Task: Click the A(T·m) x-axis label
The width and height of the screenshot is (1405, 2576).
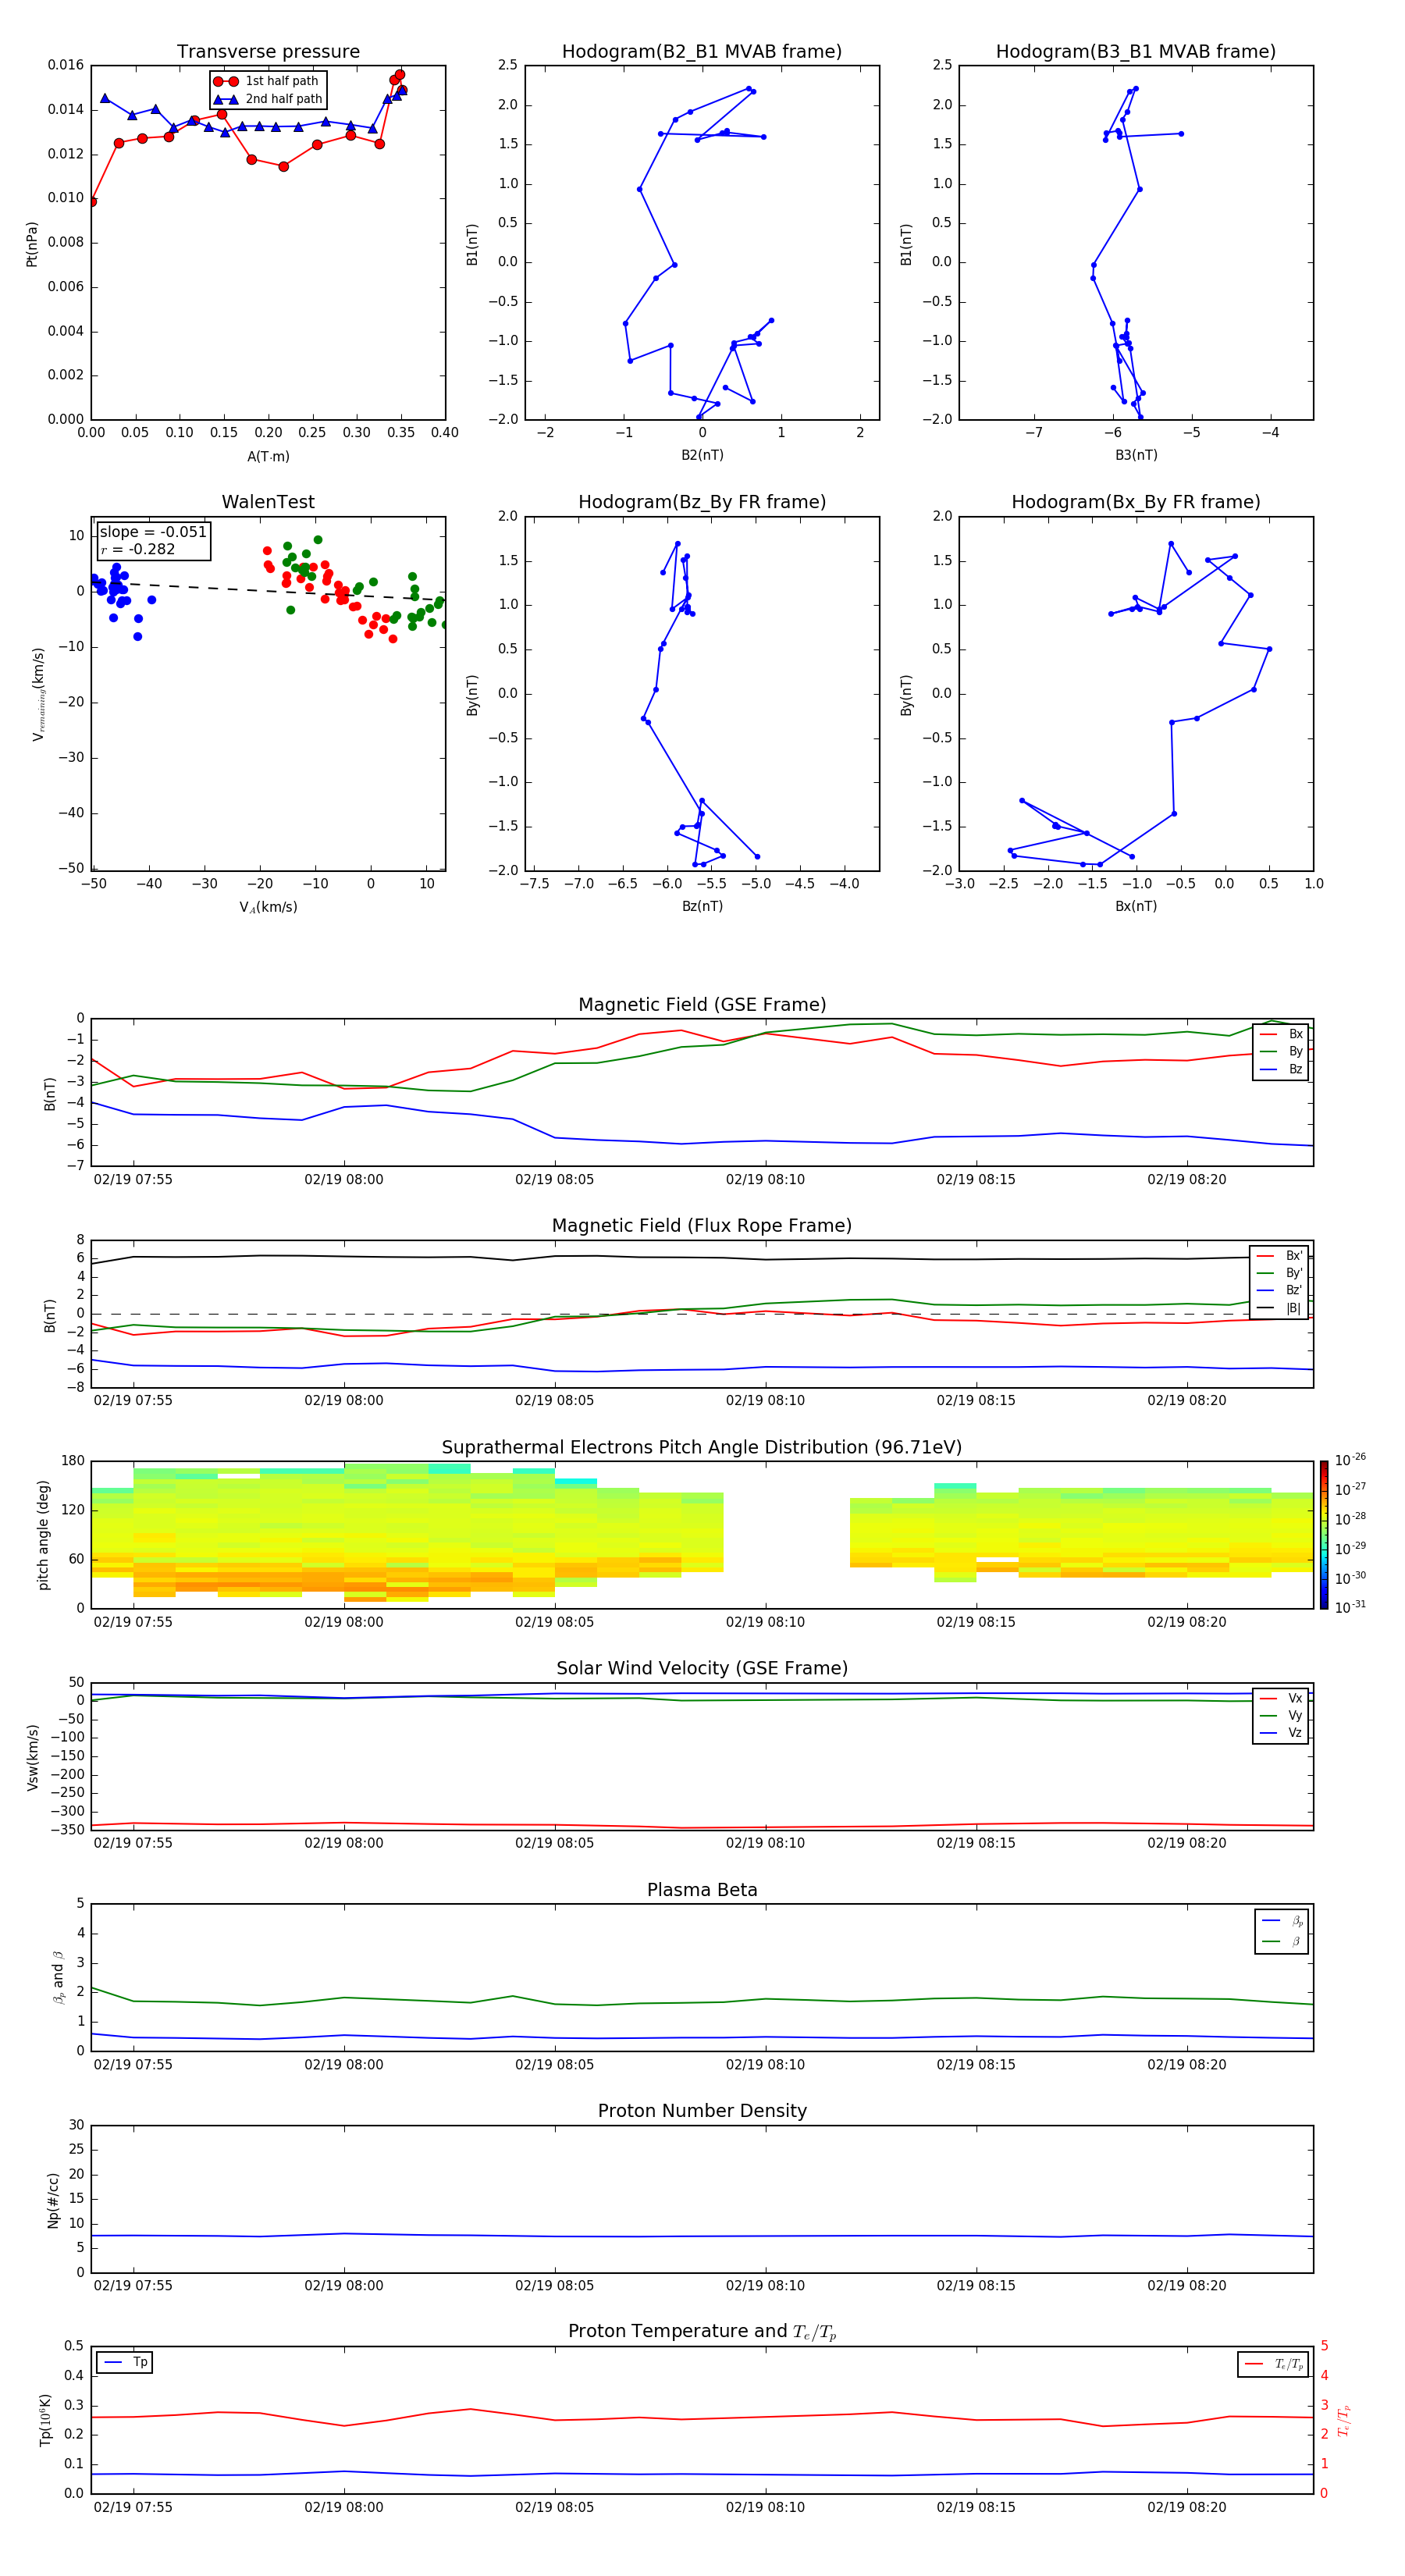Action: [268, 457]
